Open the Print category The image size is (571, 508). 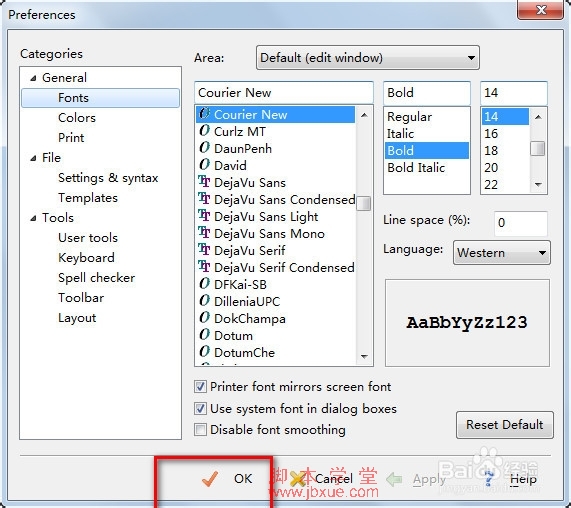(x=71, y=138)
